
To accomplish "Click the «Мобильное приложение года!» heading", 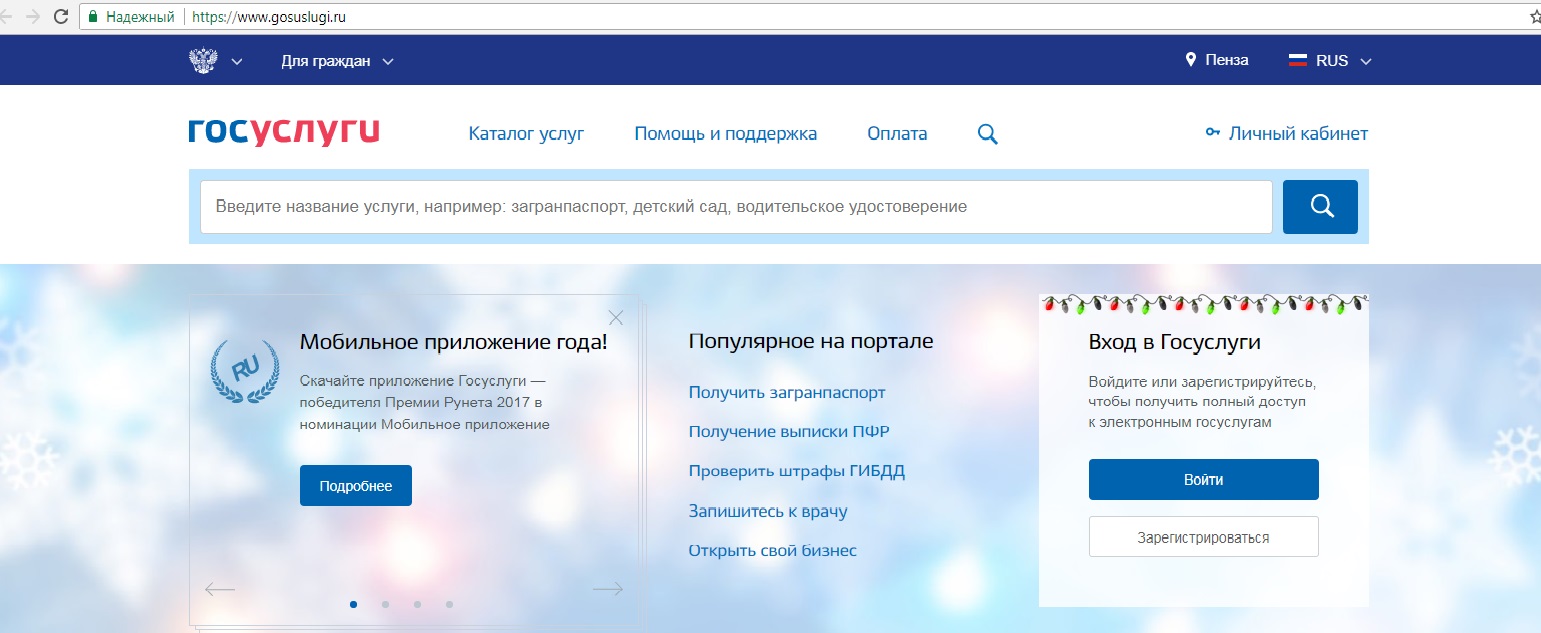I will tap(453, 342).
